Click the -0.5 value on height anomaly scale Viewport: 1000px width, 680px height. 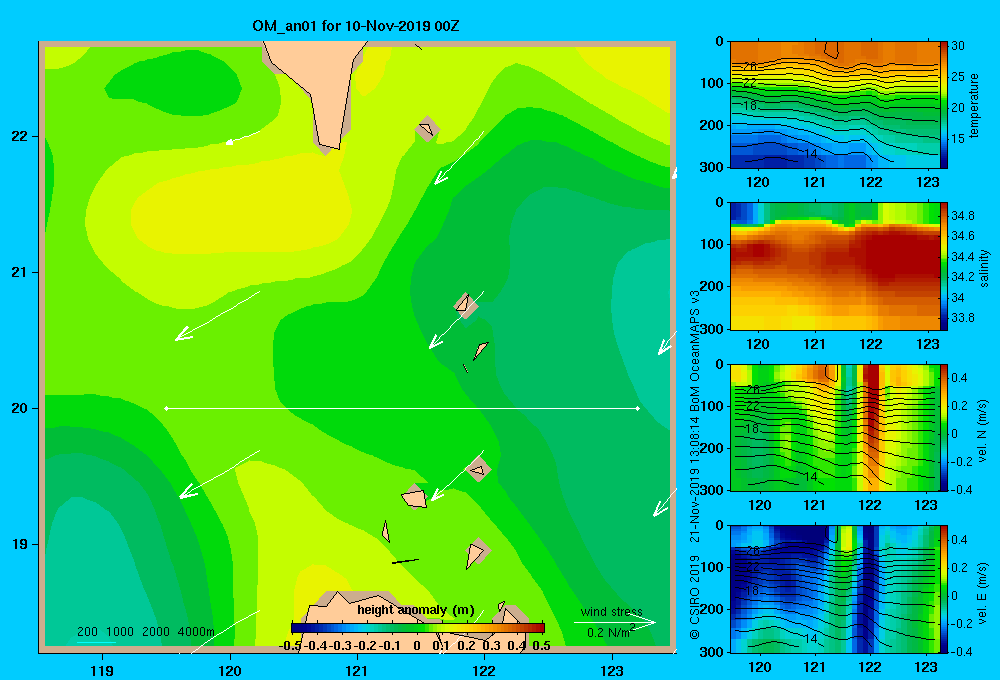click(x=290, y=646)
